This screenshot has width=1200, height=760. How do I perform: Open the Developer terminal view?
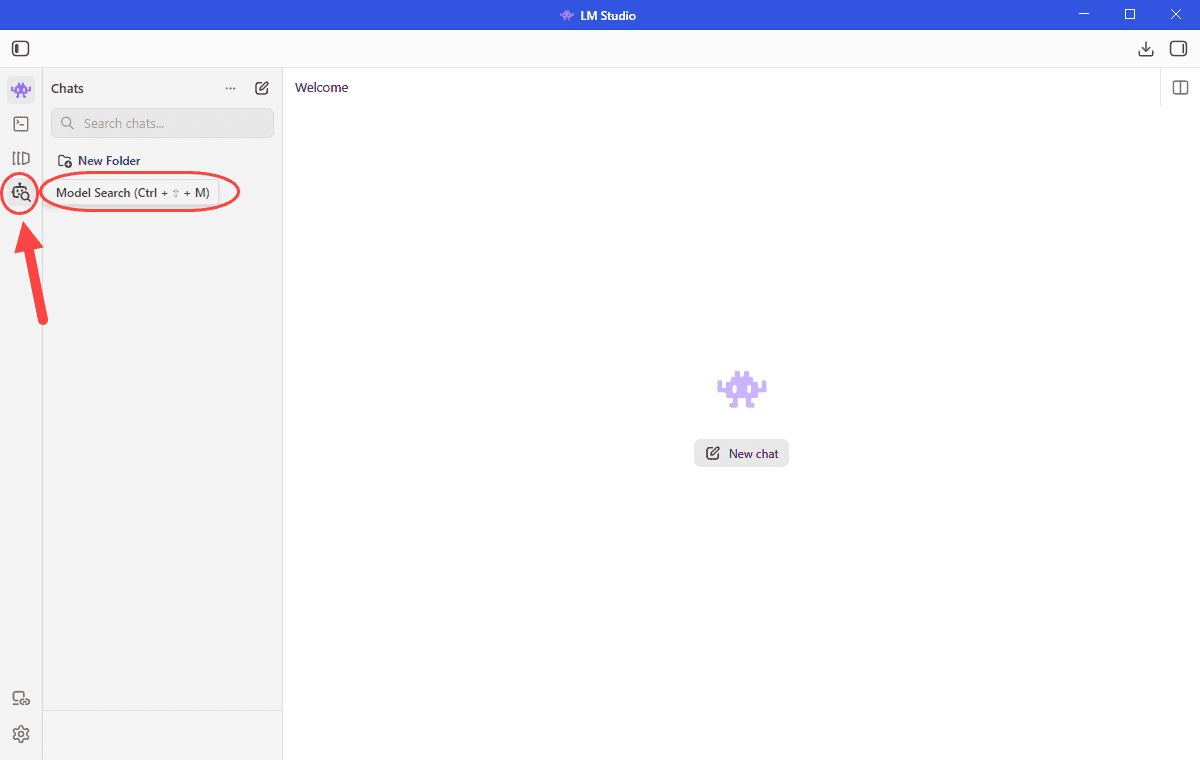[21, 124]
